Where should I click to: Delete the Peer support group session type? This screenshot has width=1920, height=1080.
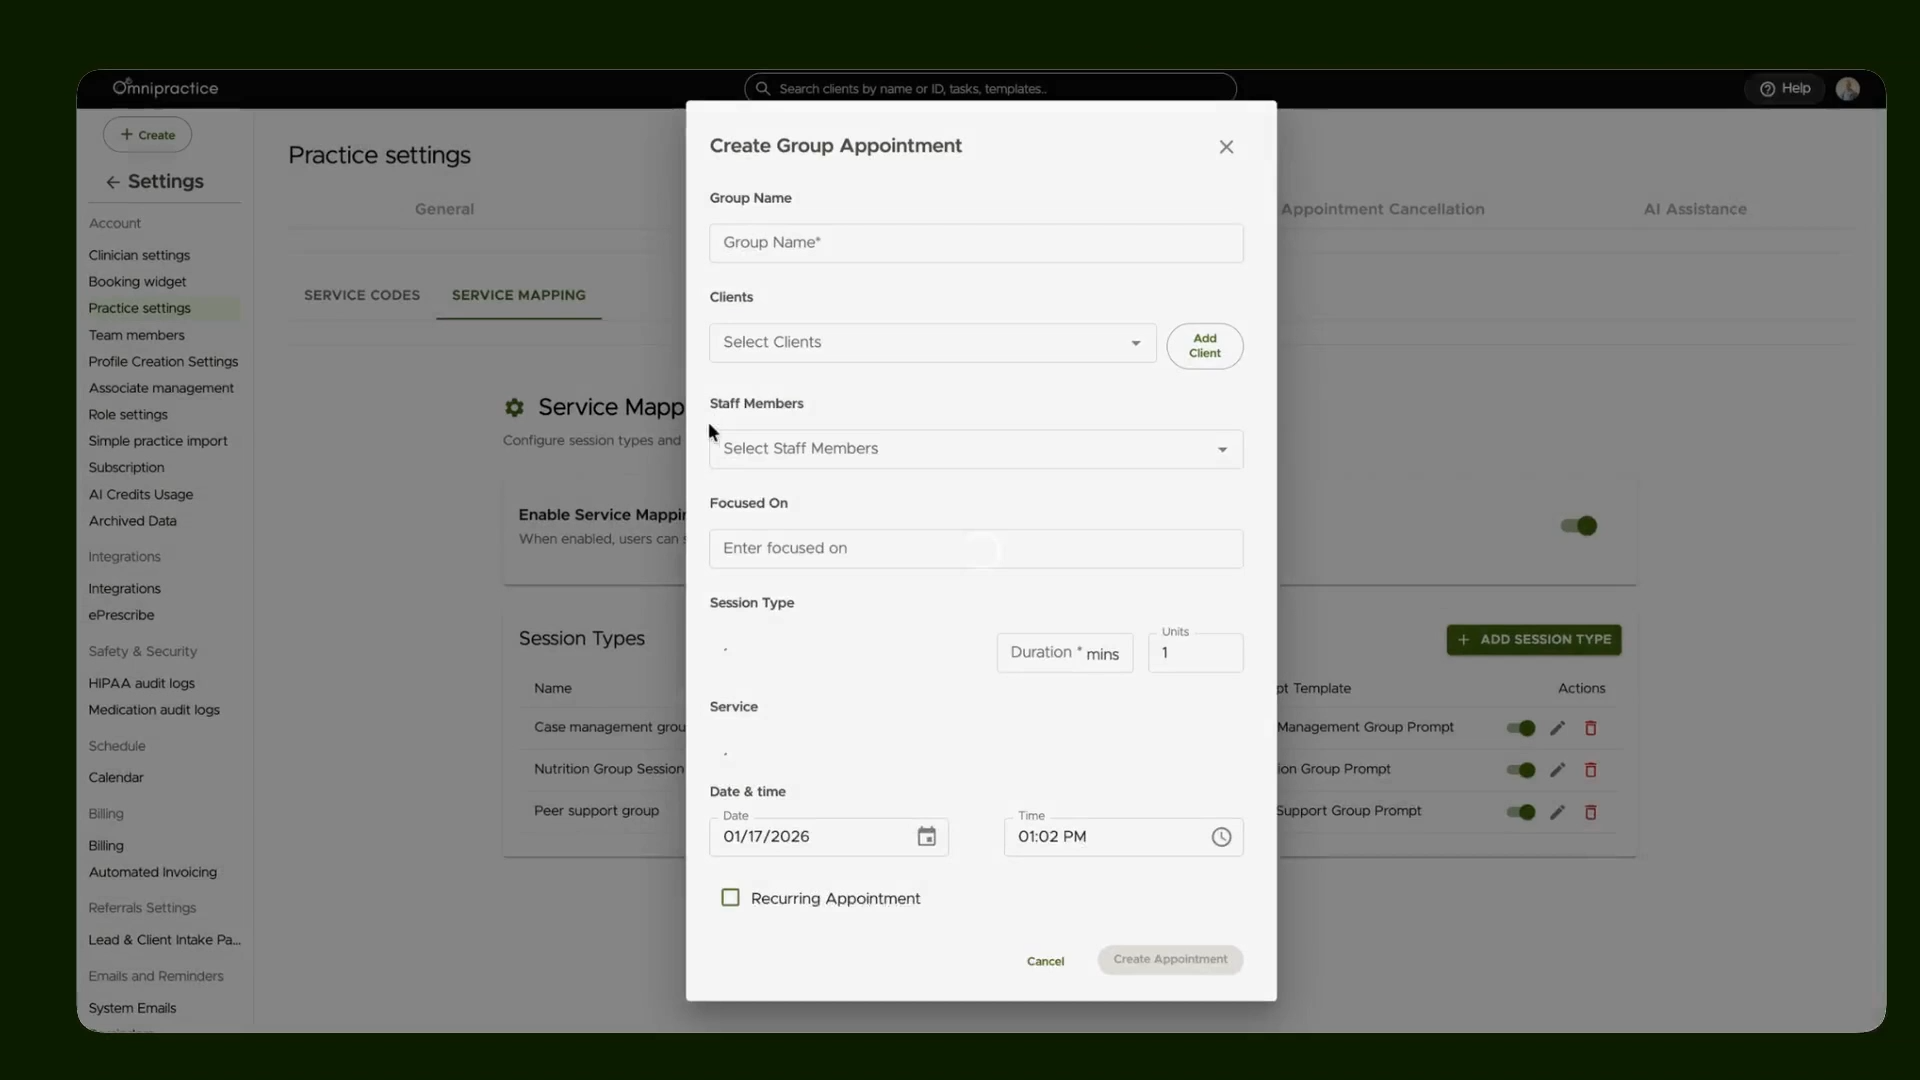pyautogui.click(x=1590, y=812)
